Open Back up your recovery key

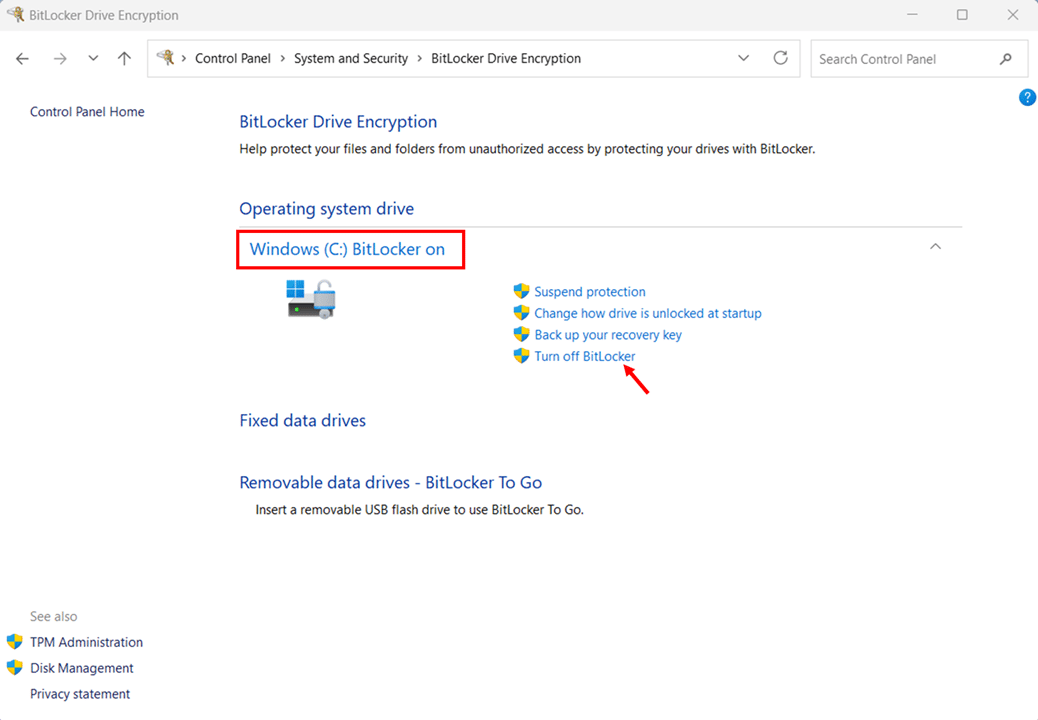[607, 335]
